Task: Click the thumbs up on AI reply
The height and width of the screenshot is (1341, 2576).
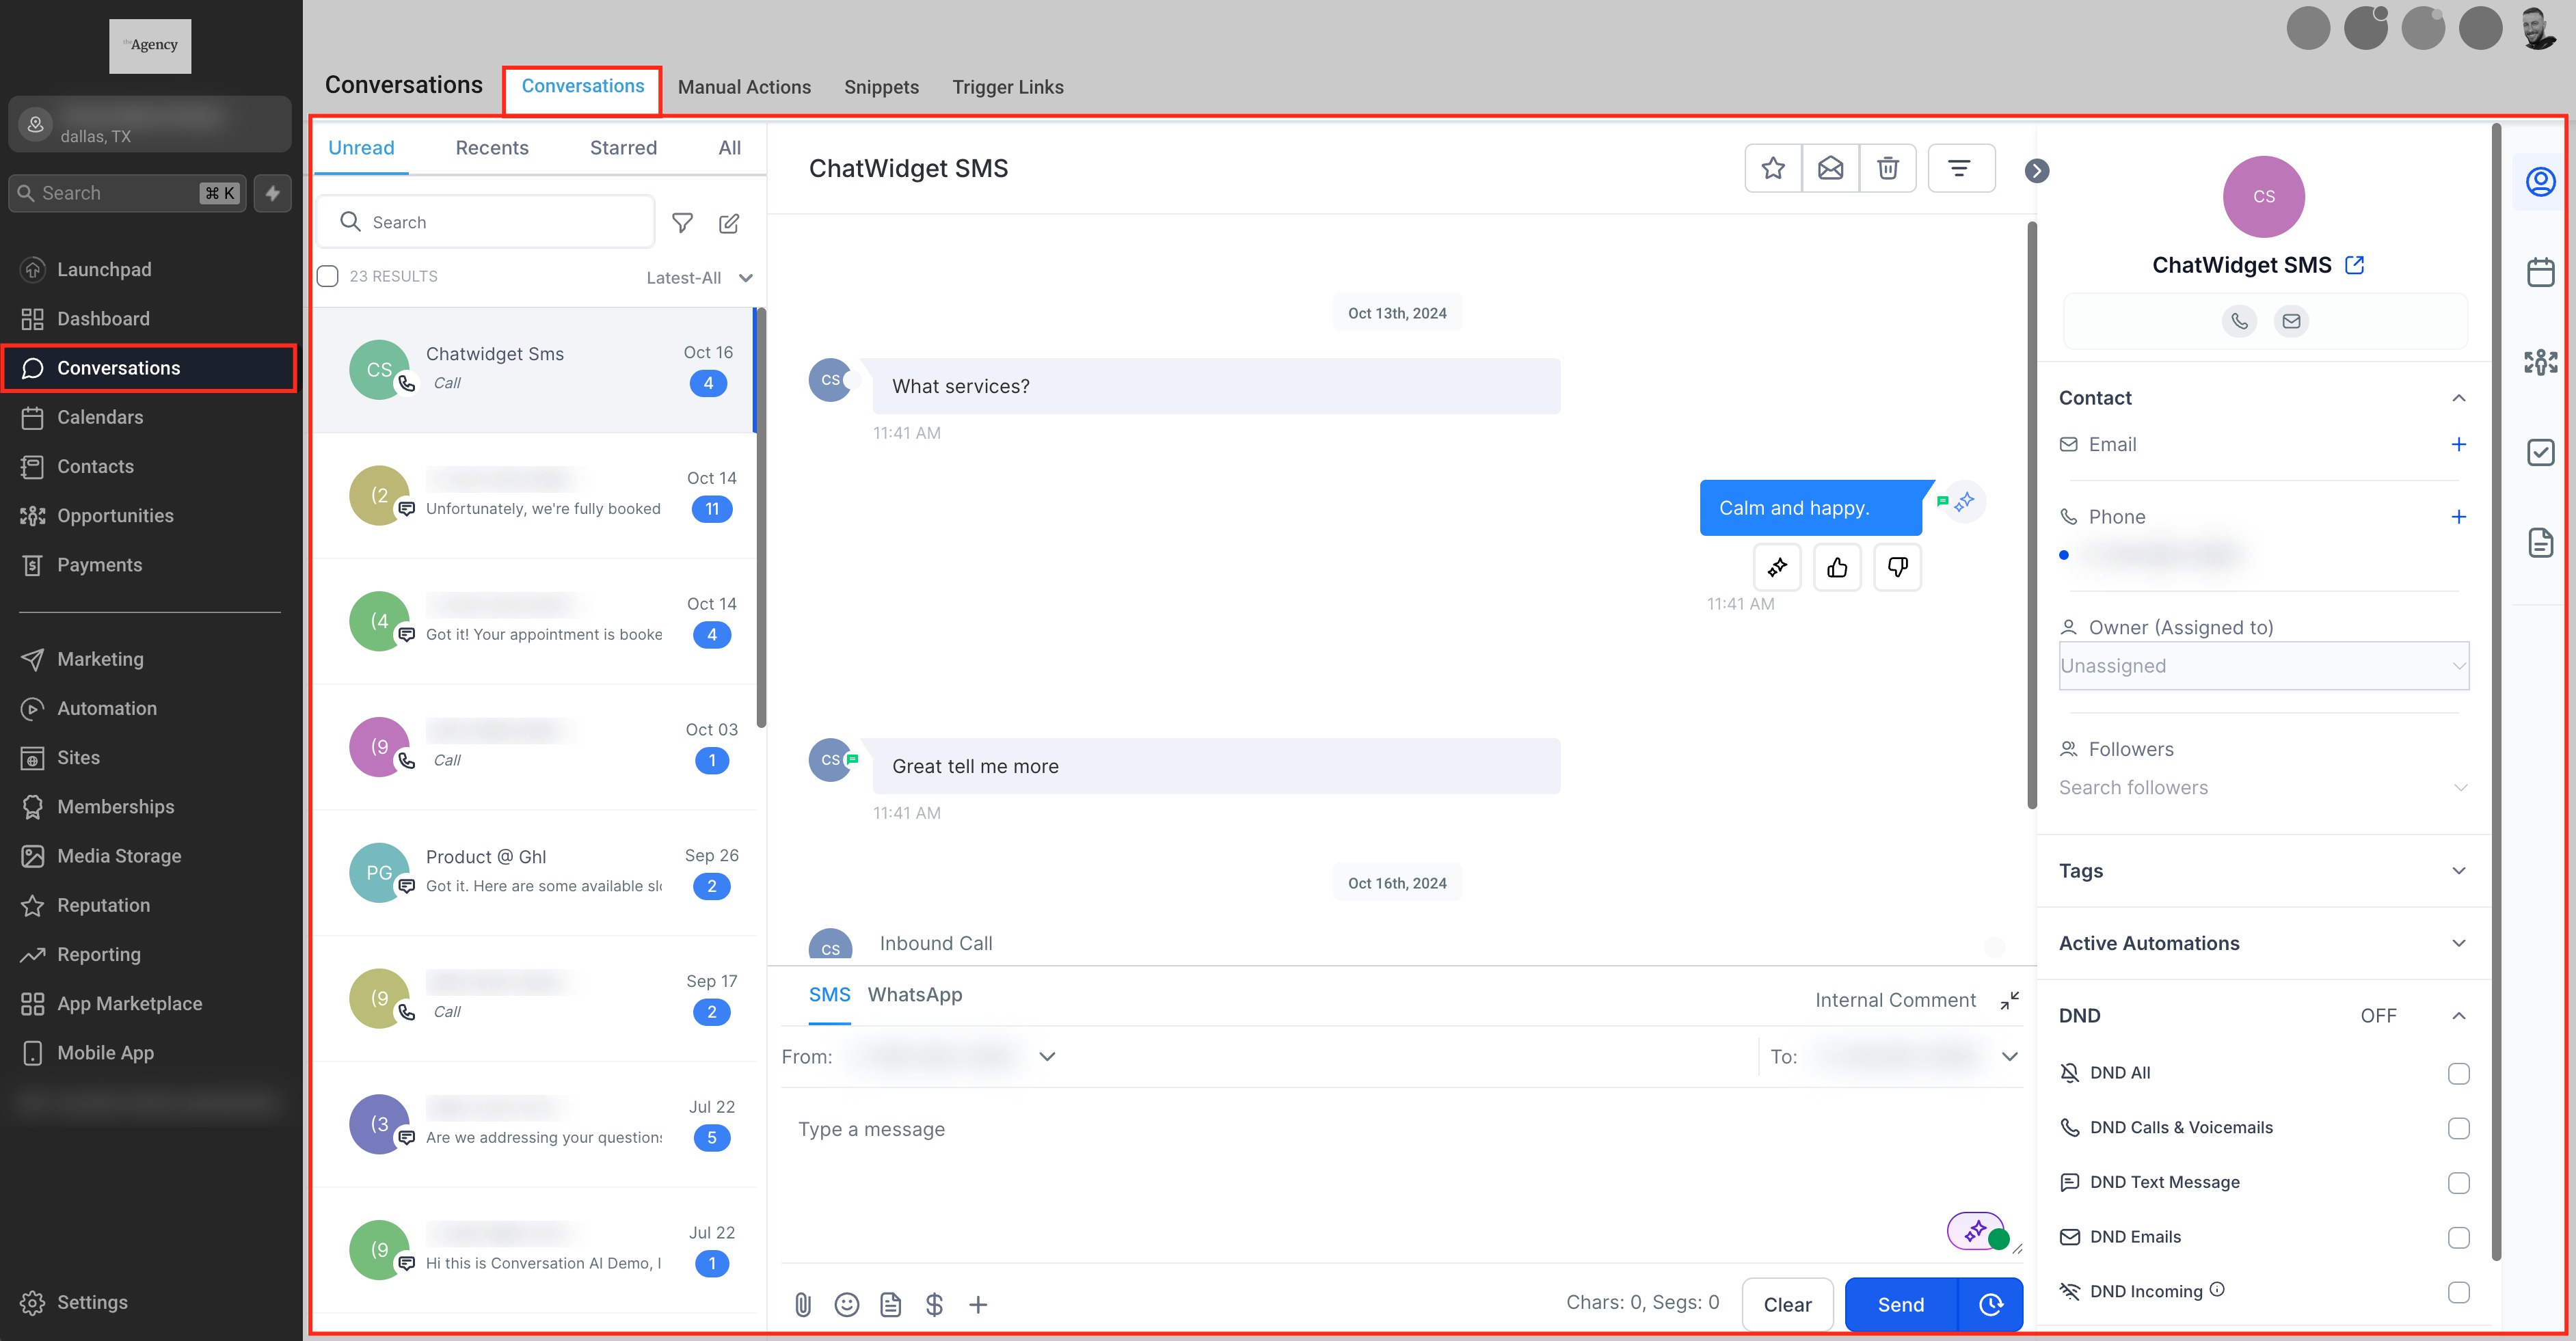Action: (1837, 568)
